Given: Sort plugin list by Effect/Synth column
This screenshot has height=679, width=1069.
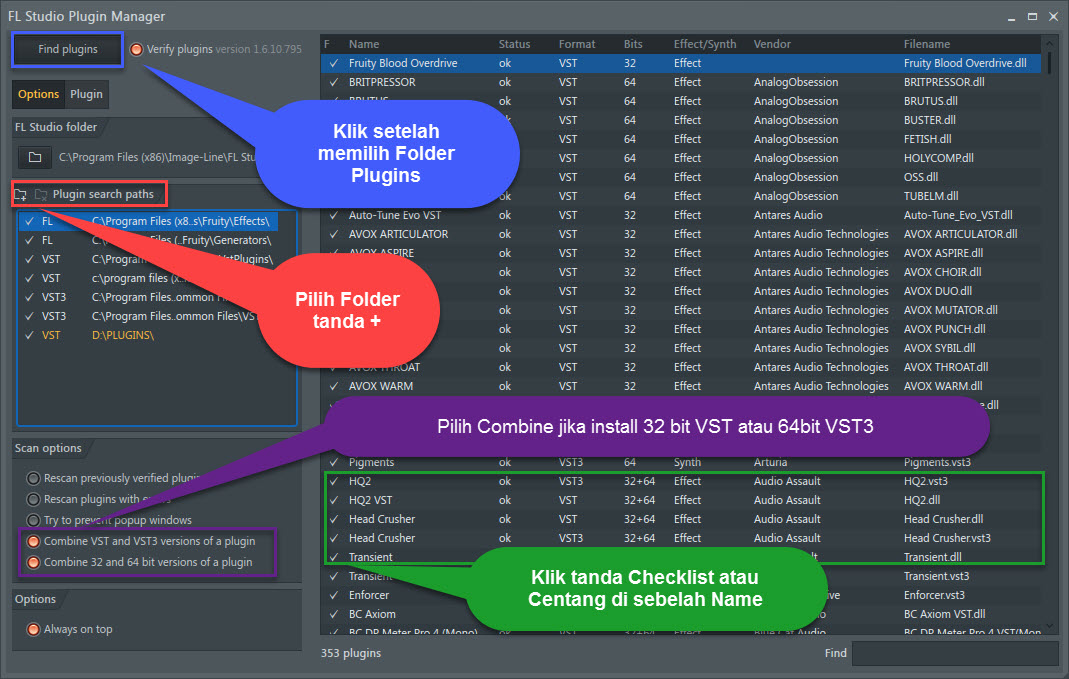Looking at the screenshot, I should (705, 44).
